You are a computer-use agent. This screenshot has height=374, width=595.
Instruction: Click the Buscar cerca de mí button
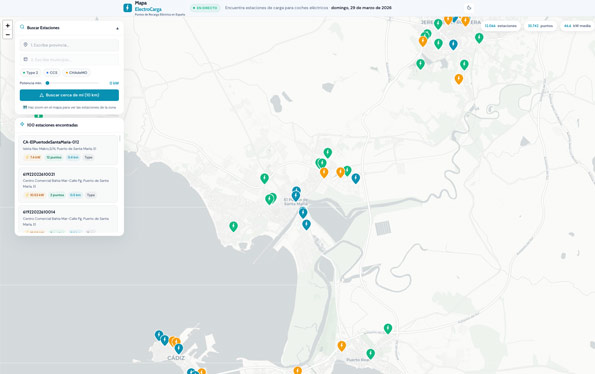(x=69, y=95)
